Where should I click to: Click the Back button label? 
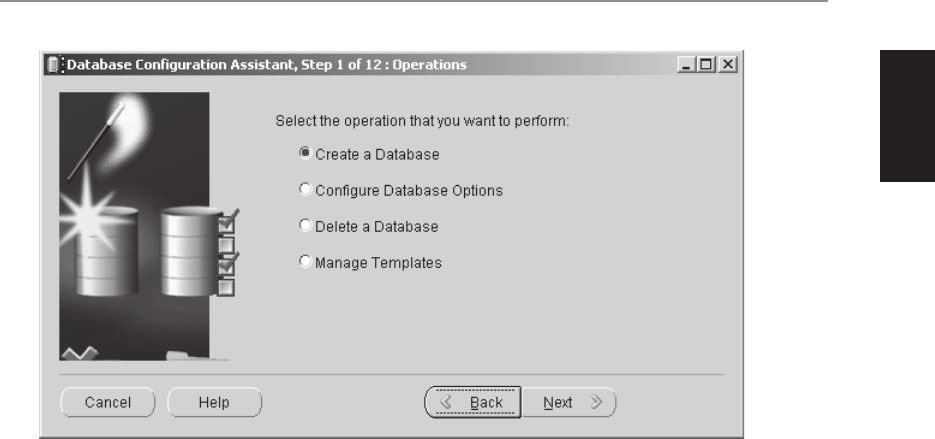point(486,403)
